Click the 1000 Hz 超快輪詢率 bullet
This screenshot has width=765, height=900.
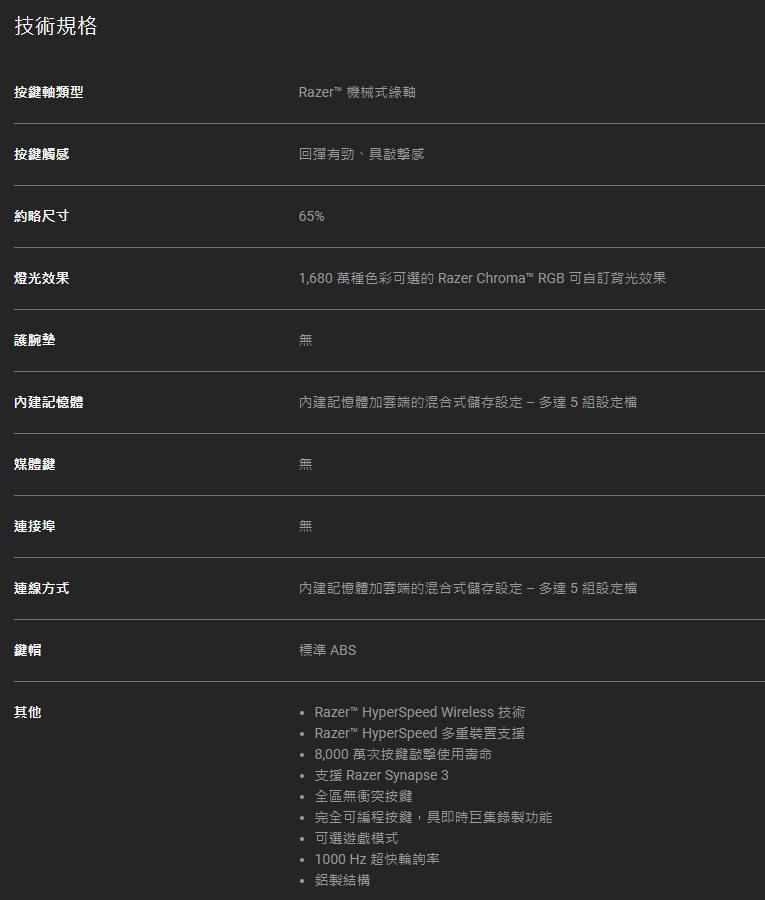pyautogui.click(x=377, y=859)
